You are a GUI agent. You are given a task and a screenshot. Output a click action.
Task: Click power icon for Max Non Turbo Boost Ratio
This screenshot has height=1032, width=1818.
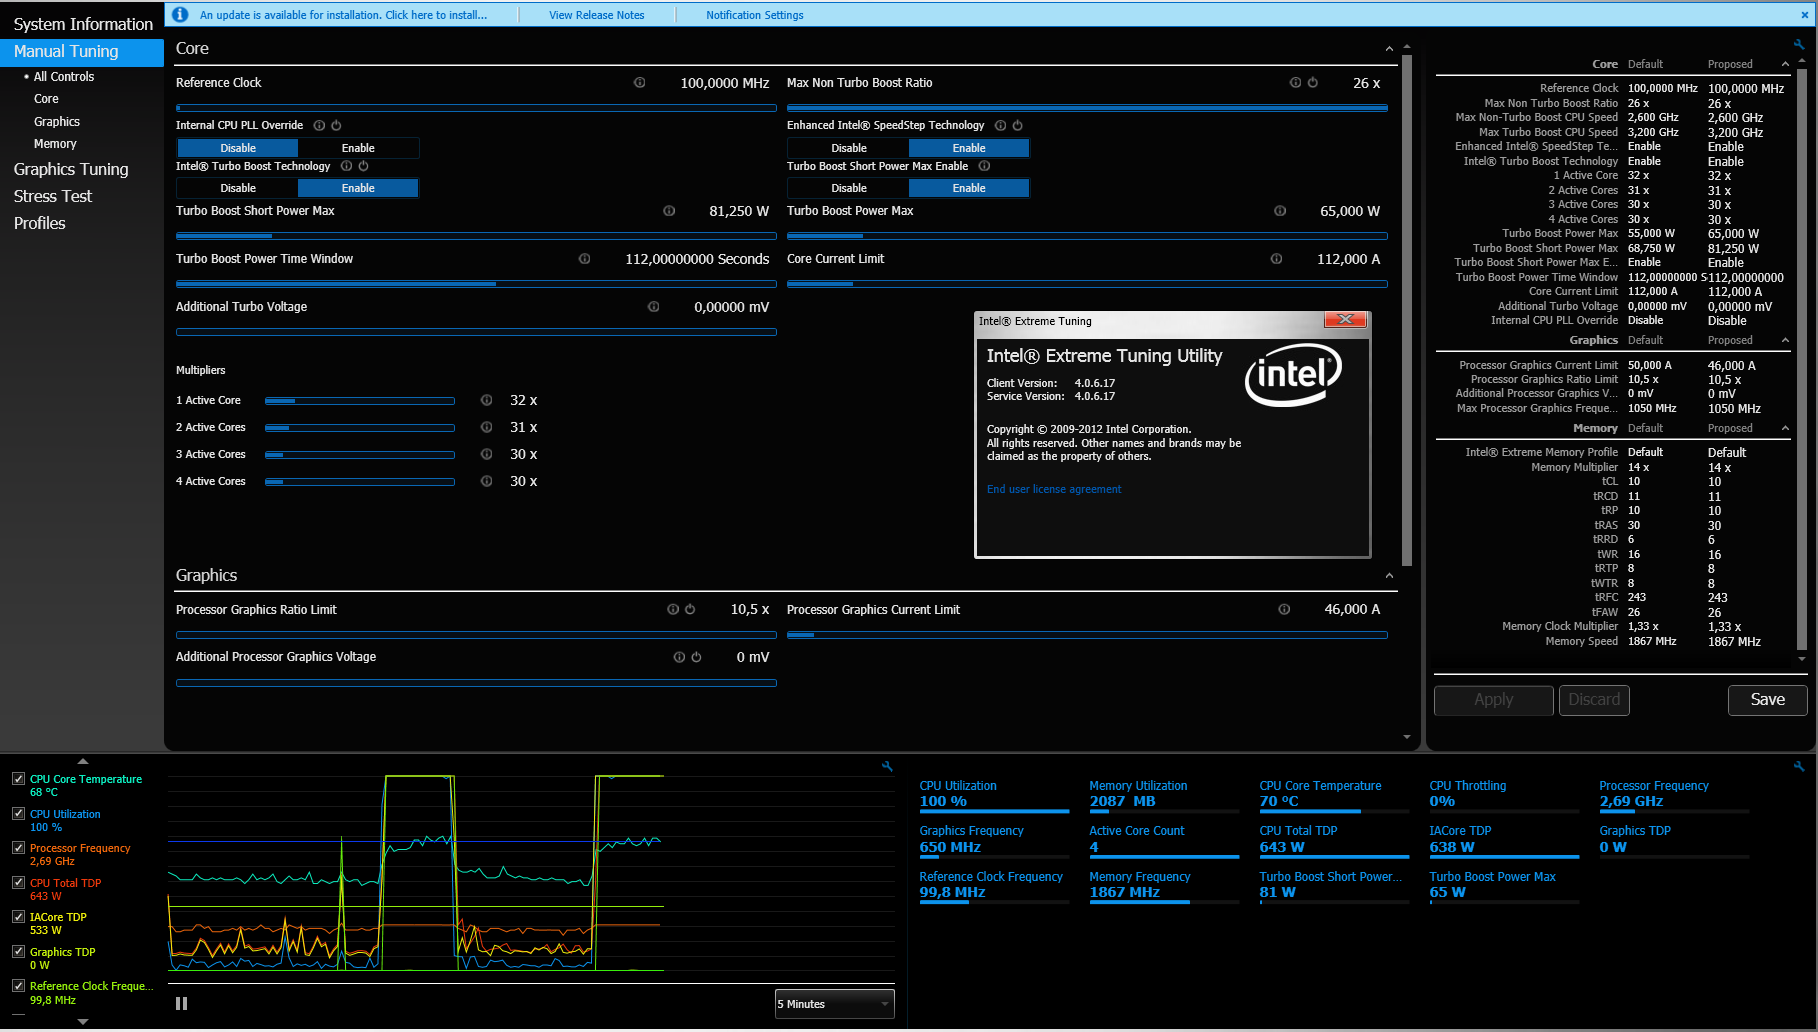(1313, 83)
